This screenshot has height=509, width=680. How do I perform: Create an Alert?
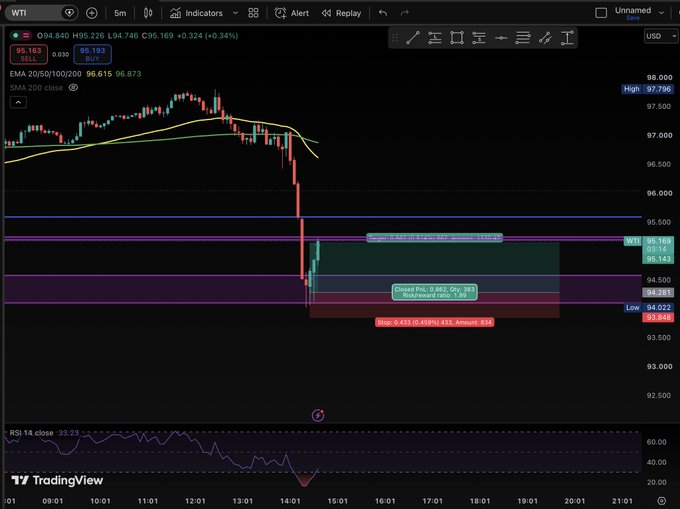click(x=292, y=13)
